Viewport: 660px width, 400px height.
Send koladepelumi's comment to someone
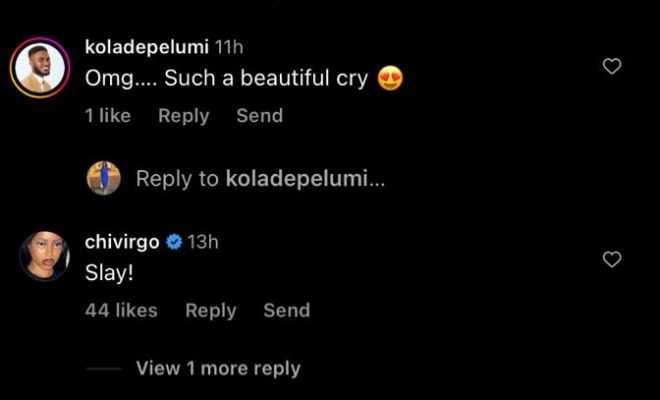point(259,116)
